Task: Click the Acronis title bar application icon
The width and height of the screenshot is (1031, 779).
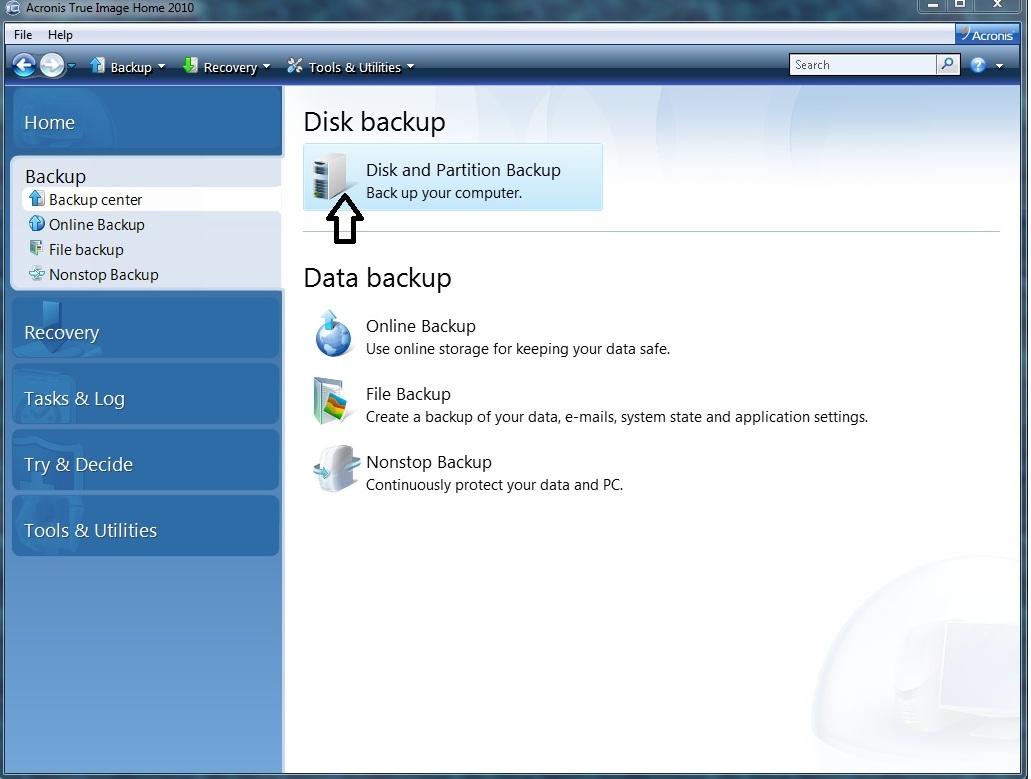Action: [12, 8]
